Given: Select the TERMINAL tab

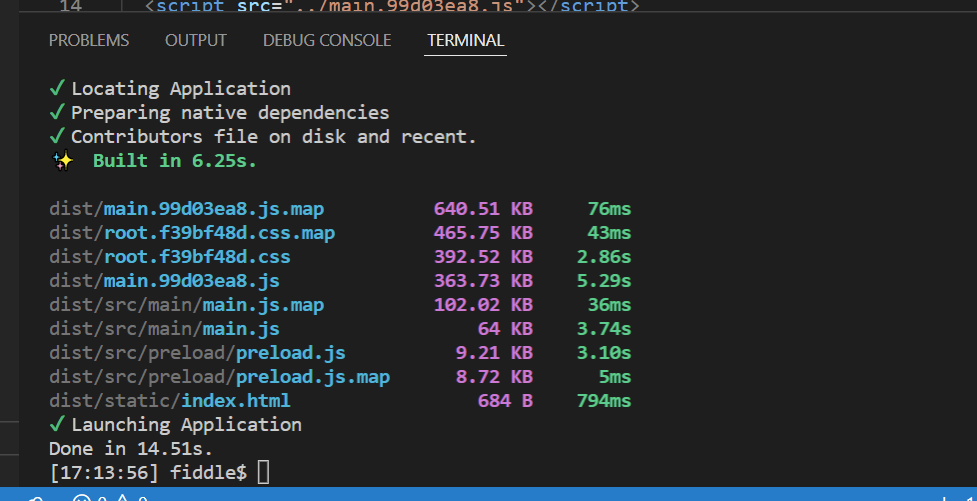Looking at the screenshot, I should point(465,41).
